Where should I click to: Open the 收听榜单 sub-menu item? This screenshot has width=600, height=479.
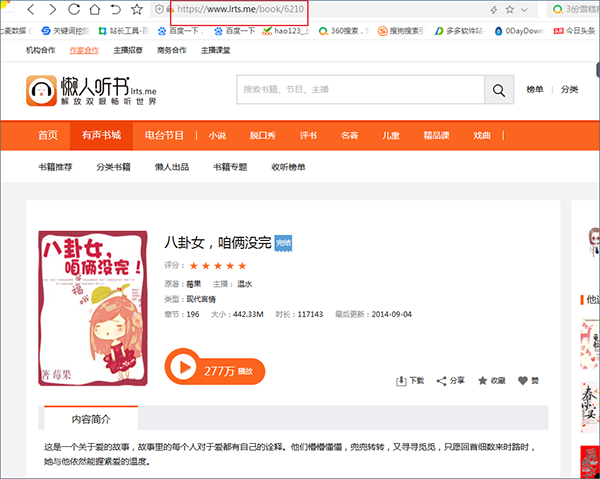tap(289, 167)
